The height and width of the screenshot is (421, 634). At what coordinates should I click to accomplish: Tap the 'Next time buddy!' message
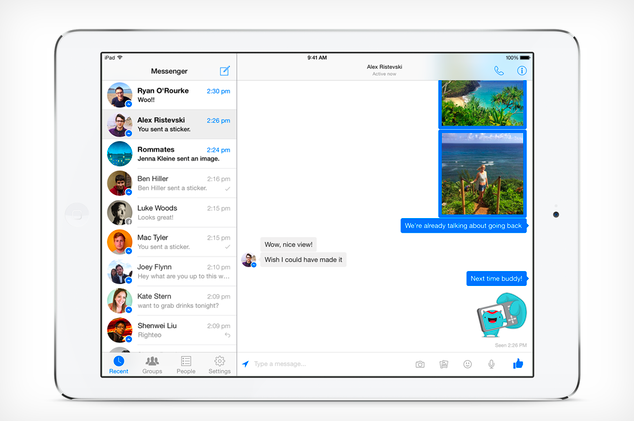pos(497,278)
